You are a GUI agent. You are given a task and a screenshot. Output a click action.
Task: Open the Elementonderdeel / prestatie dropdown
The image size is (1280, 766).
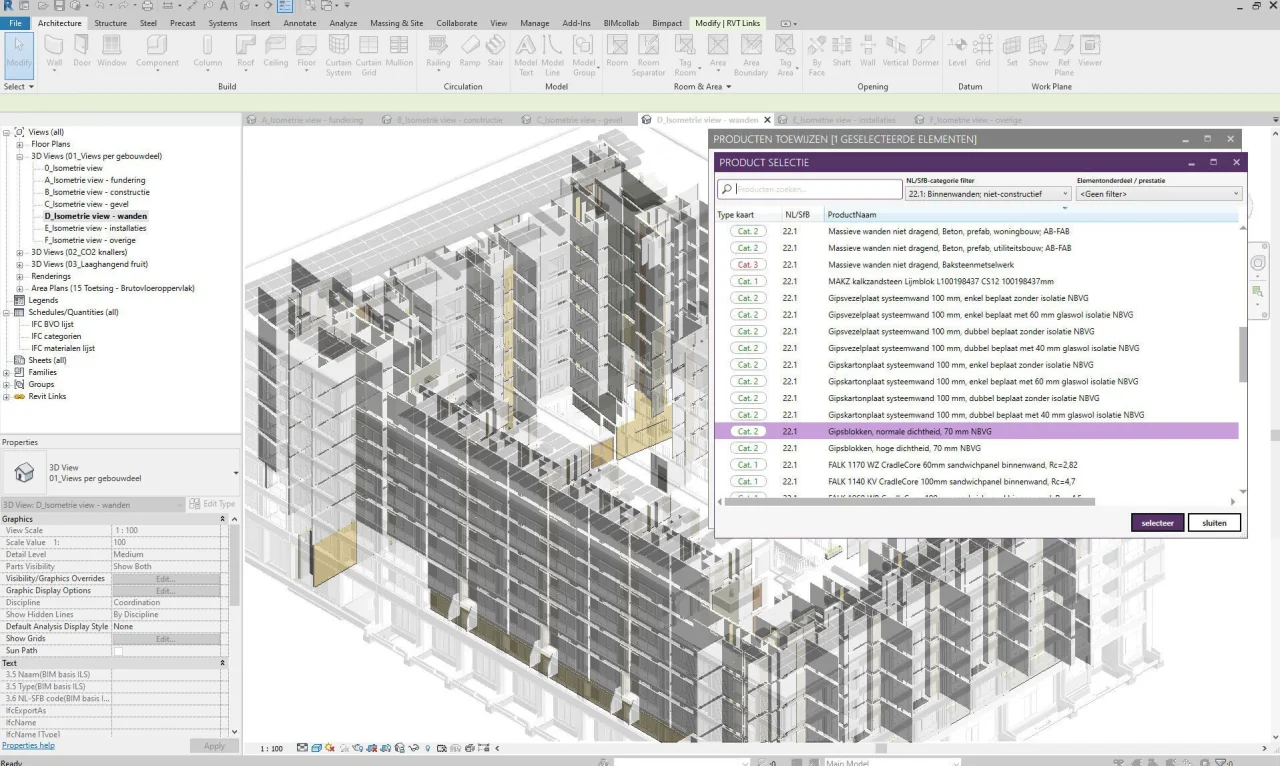pyautogui.click(x=1159, y=194)
